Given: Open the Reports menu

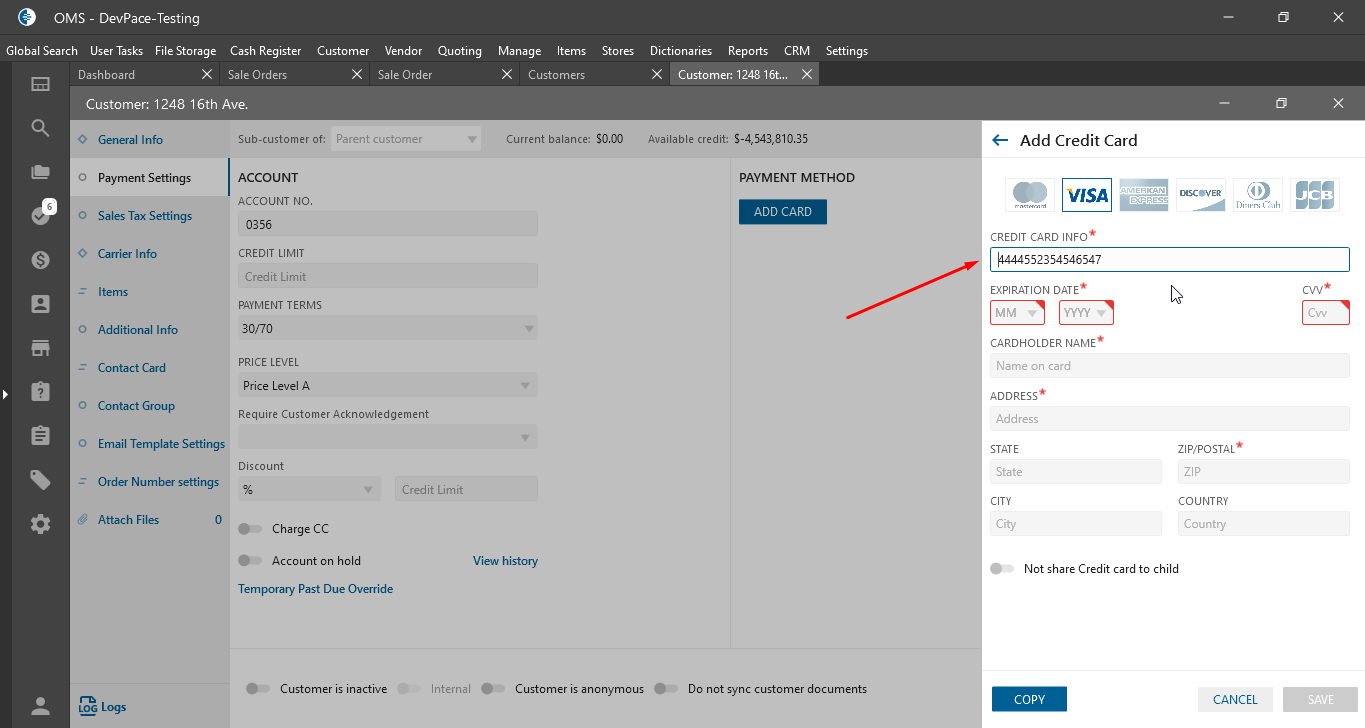Looking at the screenshot, I should pos(748,51).
